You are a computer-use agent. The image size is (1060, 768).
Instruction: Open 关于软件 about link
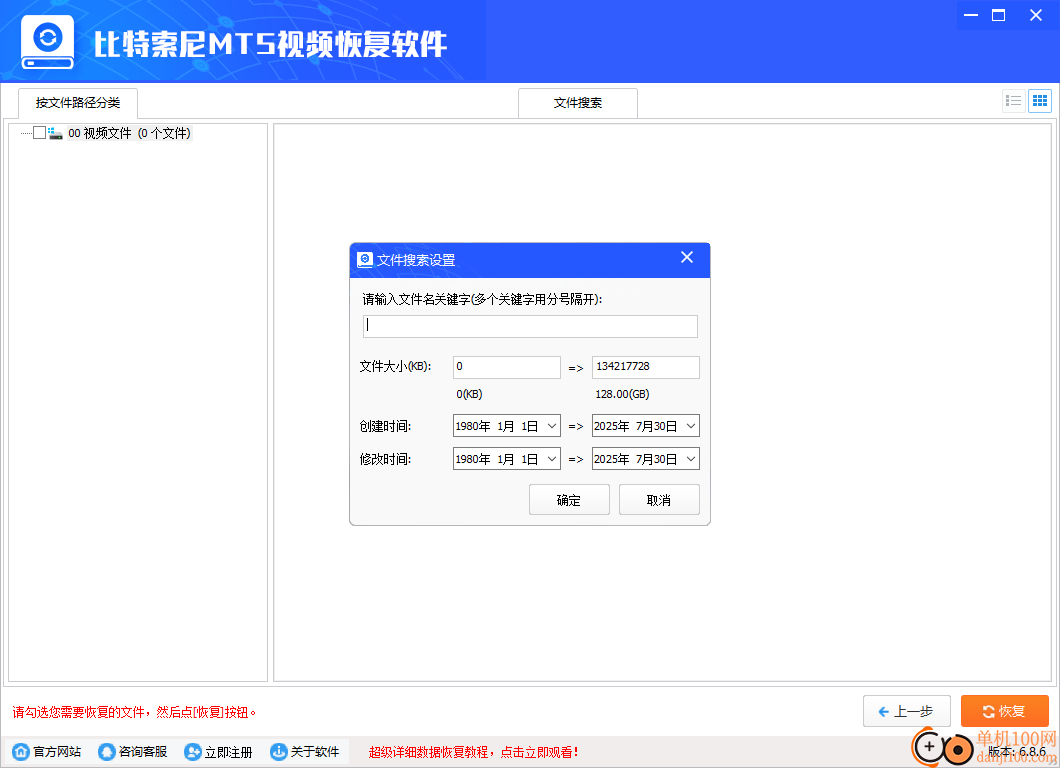(x=304, y=752)
